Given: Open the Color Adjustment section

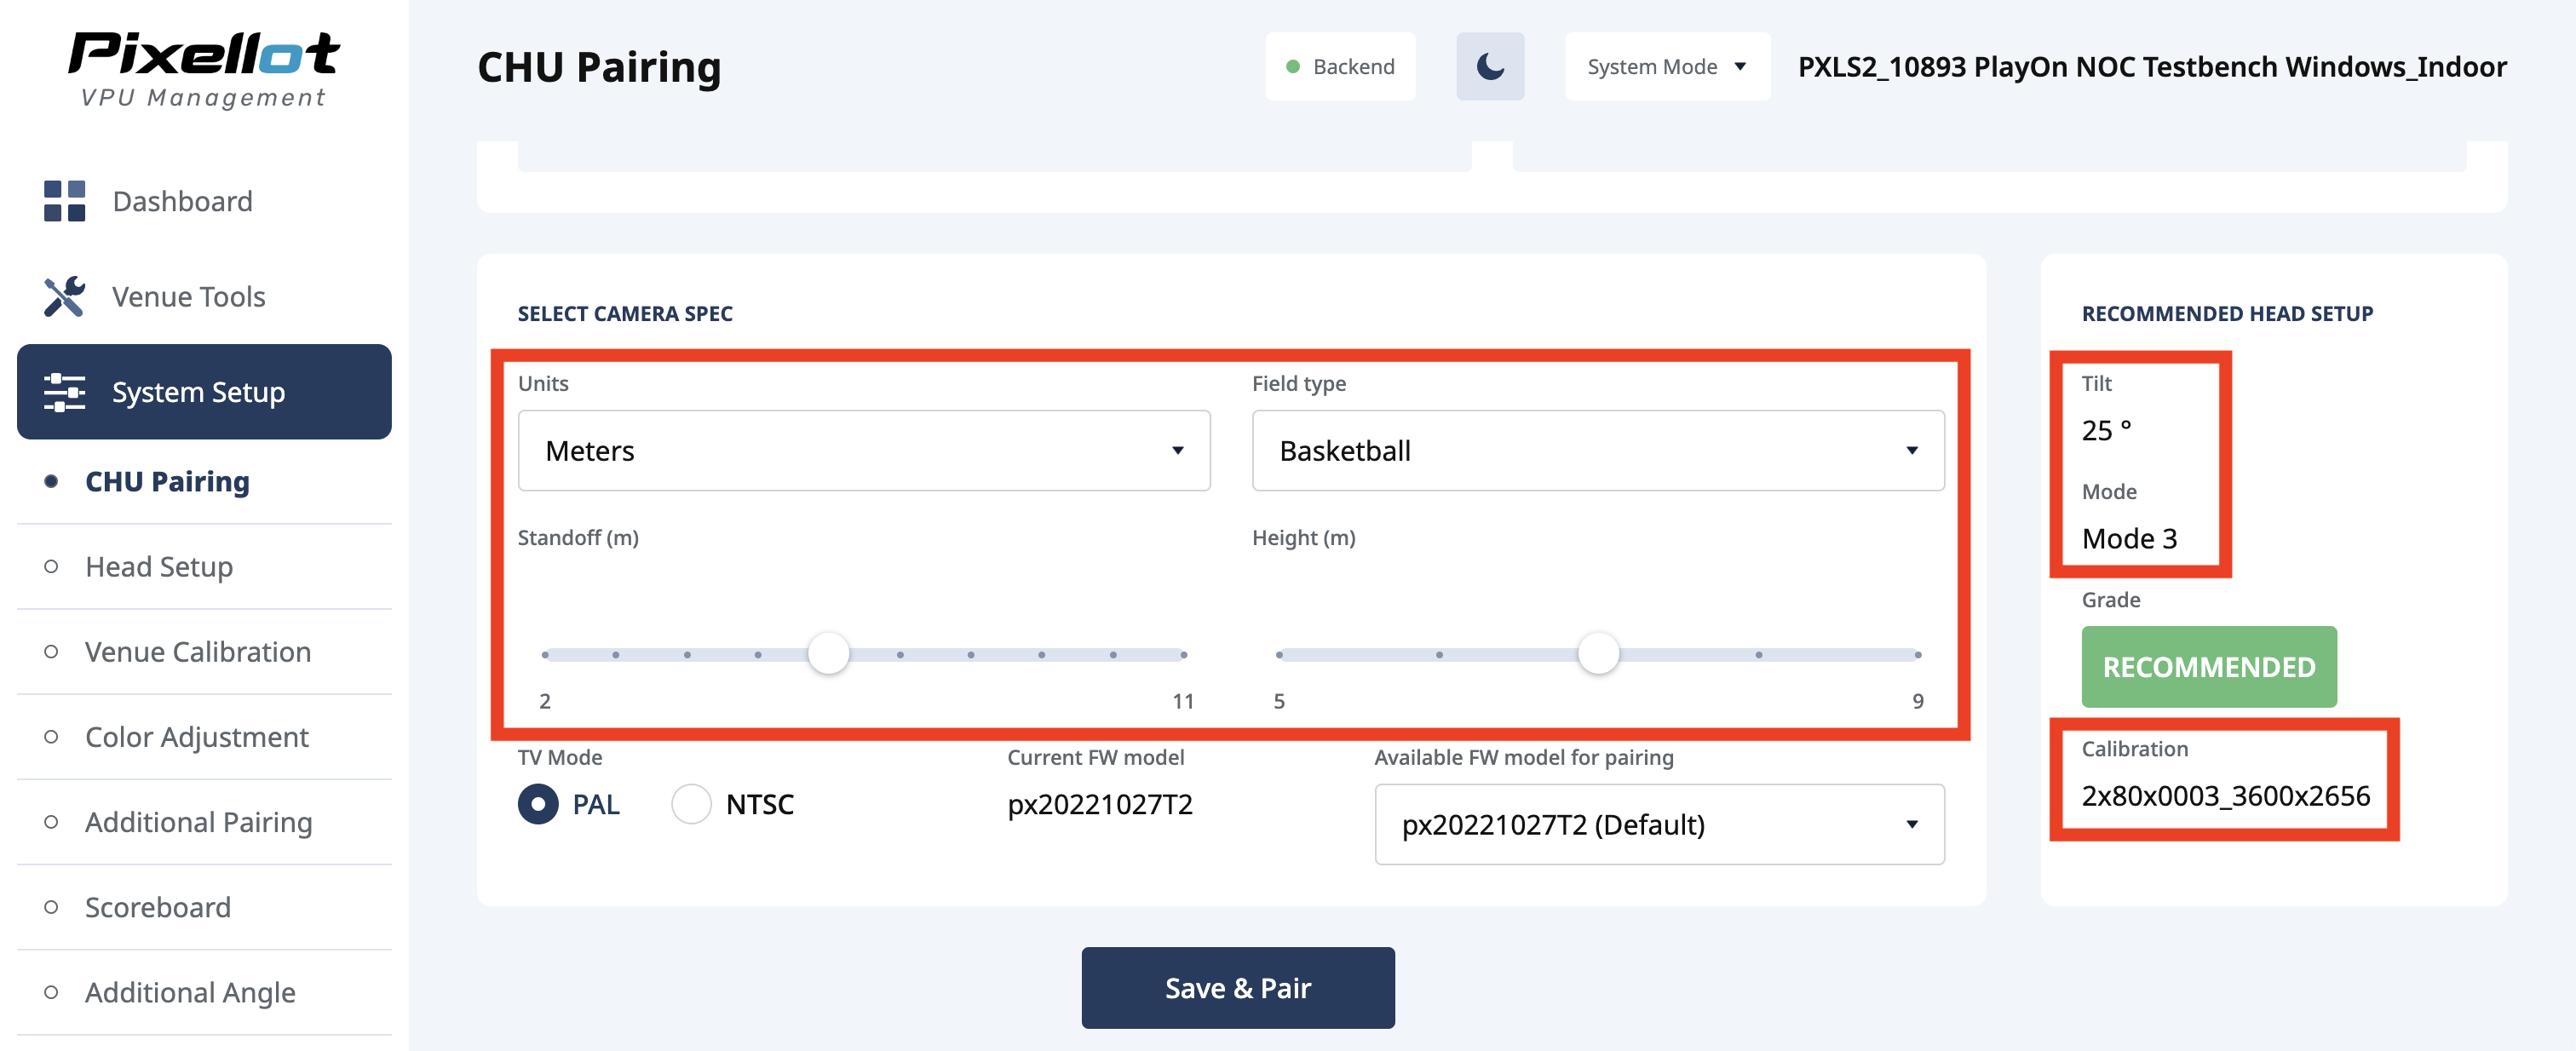Looking at the screenshot, I should tap(196, 737).
